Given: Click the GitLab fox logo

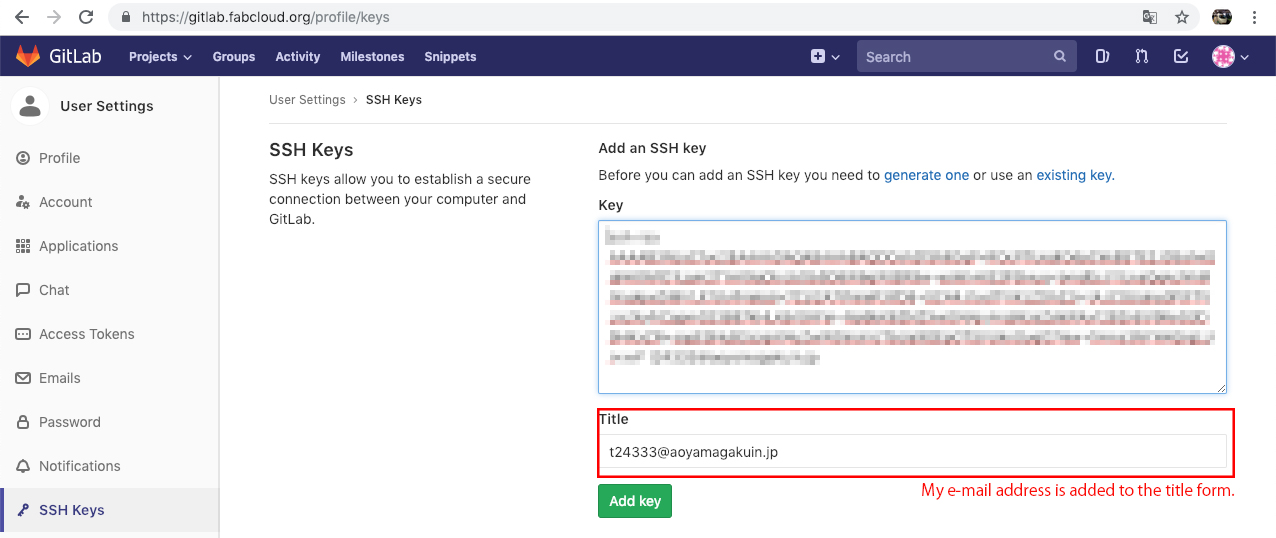Looking at the screenshot, I should coord(27,57).
